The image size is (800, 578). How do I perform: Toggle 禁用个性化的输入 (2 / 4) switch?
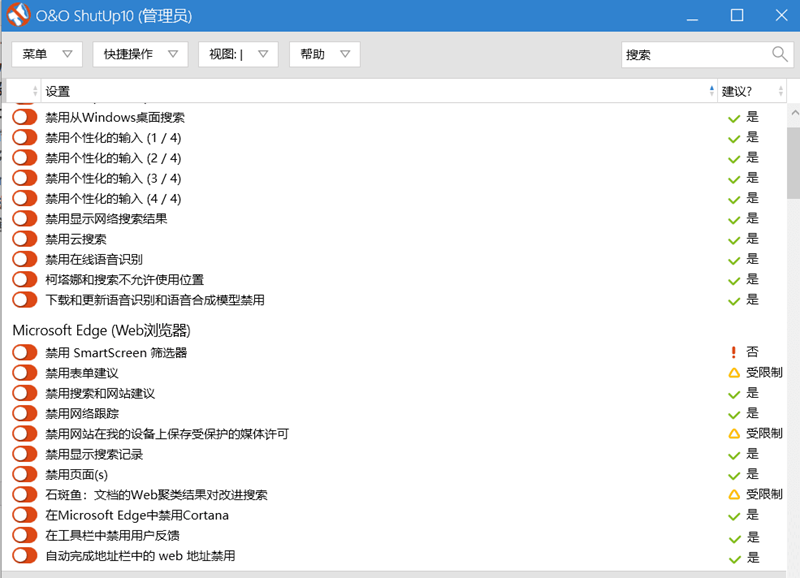pyautogui.click(x=24, y=158)
